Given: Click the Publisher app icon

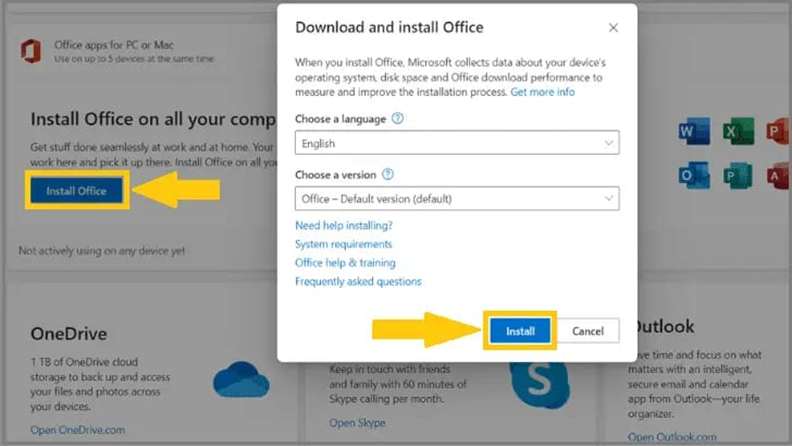Looking at the screenshot, I should coord(737,175).
